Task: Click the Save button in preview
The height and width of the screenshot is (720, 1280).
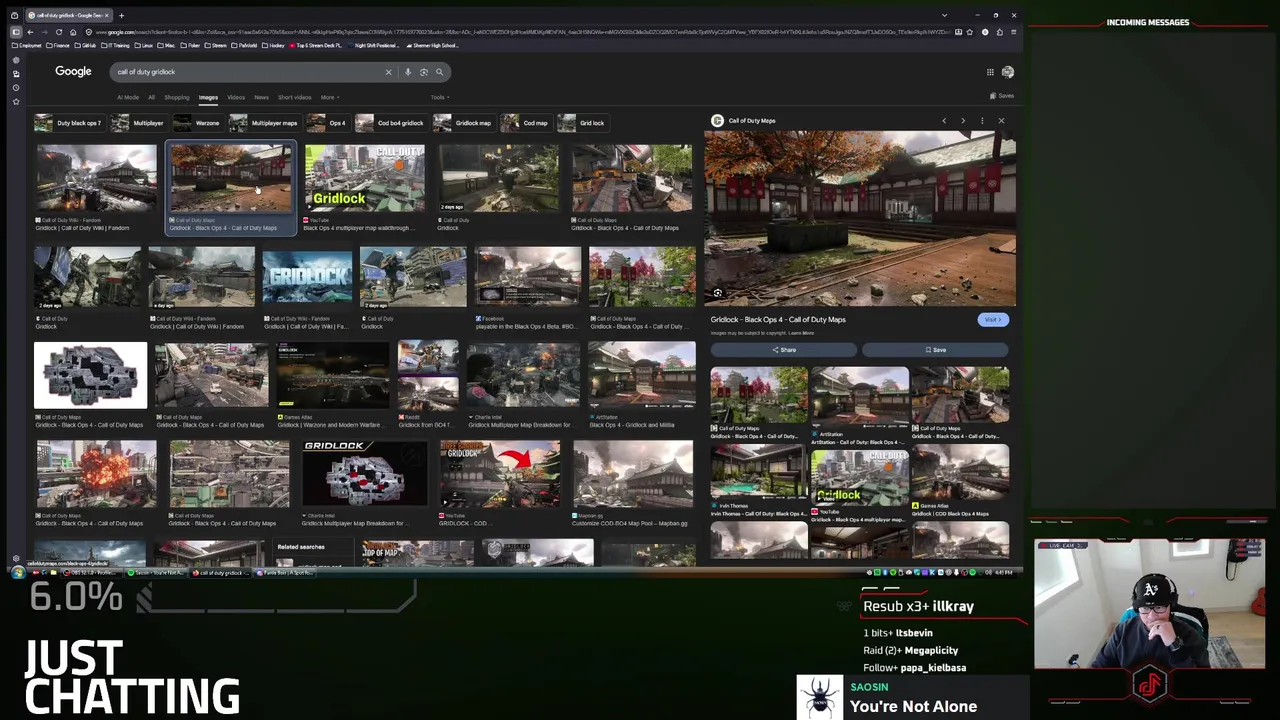Action: [935, 350]
